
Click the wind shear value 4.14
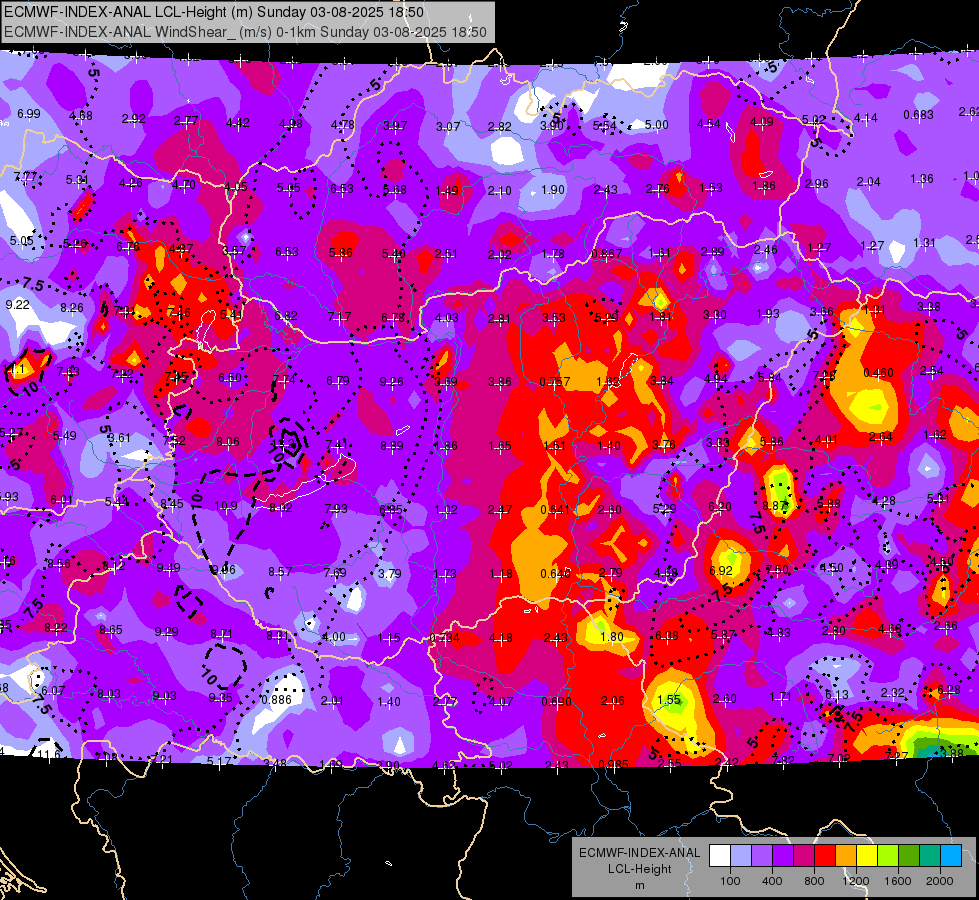865,117
